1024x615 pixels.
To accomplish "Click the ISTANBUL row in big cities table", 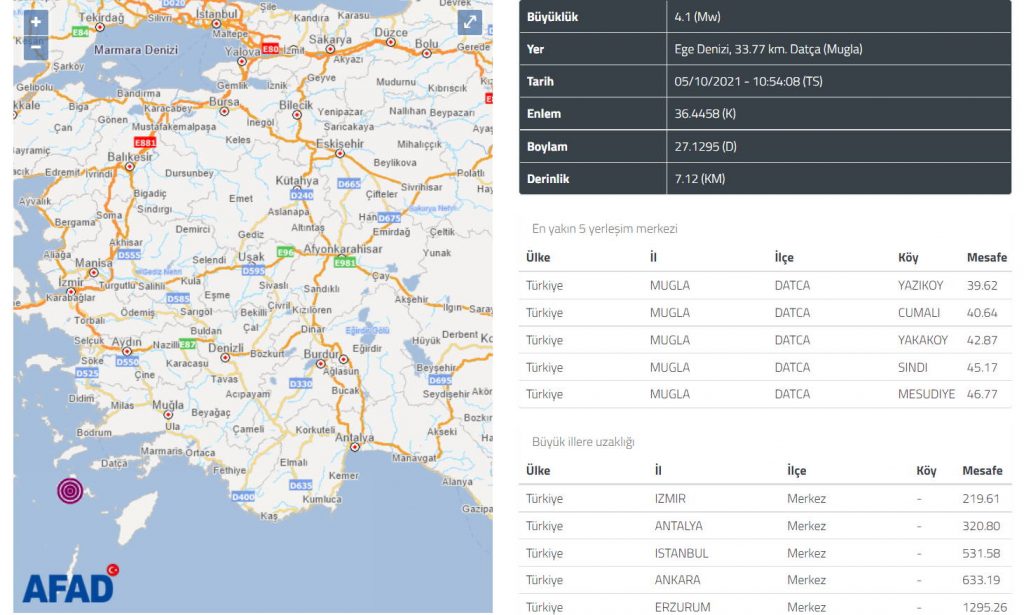I will [765, 553].
